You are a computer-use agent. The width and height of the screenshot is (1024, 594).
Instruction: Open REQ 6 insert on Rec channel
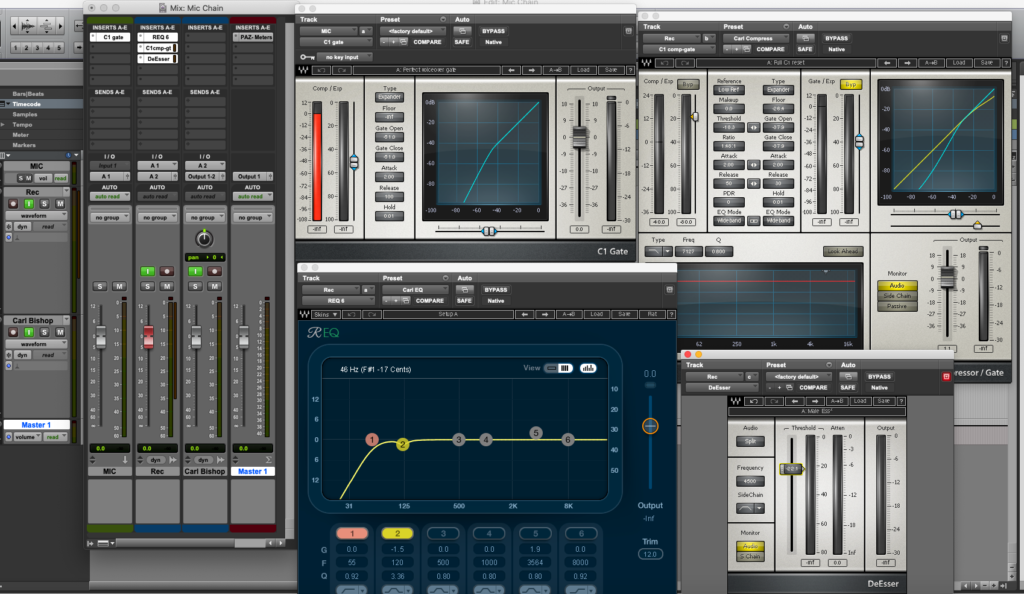tap(157, 37)
